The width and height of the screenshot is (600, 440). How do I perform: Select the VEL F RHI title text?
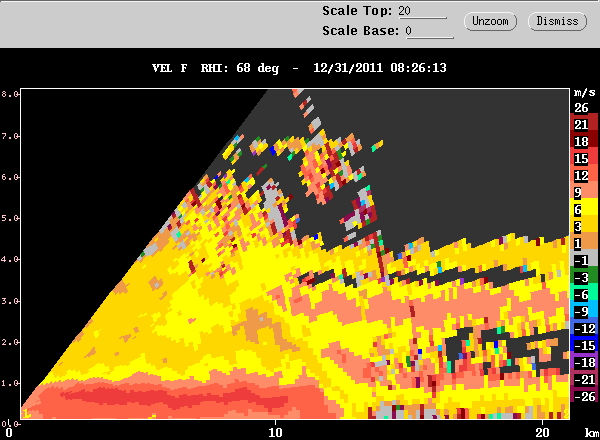coord(299,68)
